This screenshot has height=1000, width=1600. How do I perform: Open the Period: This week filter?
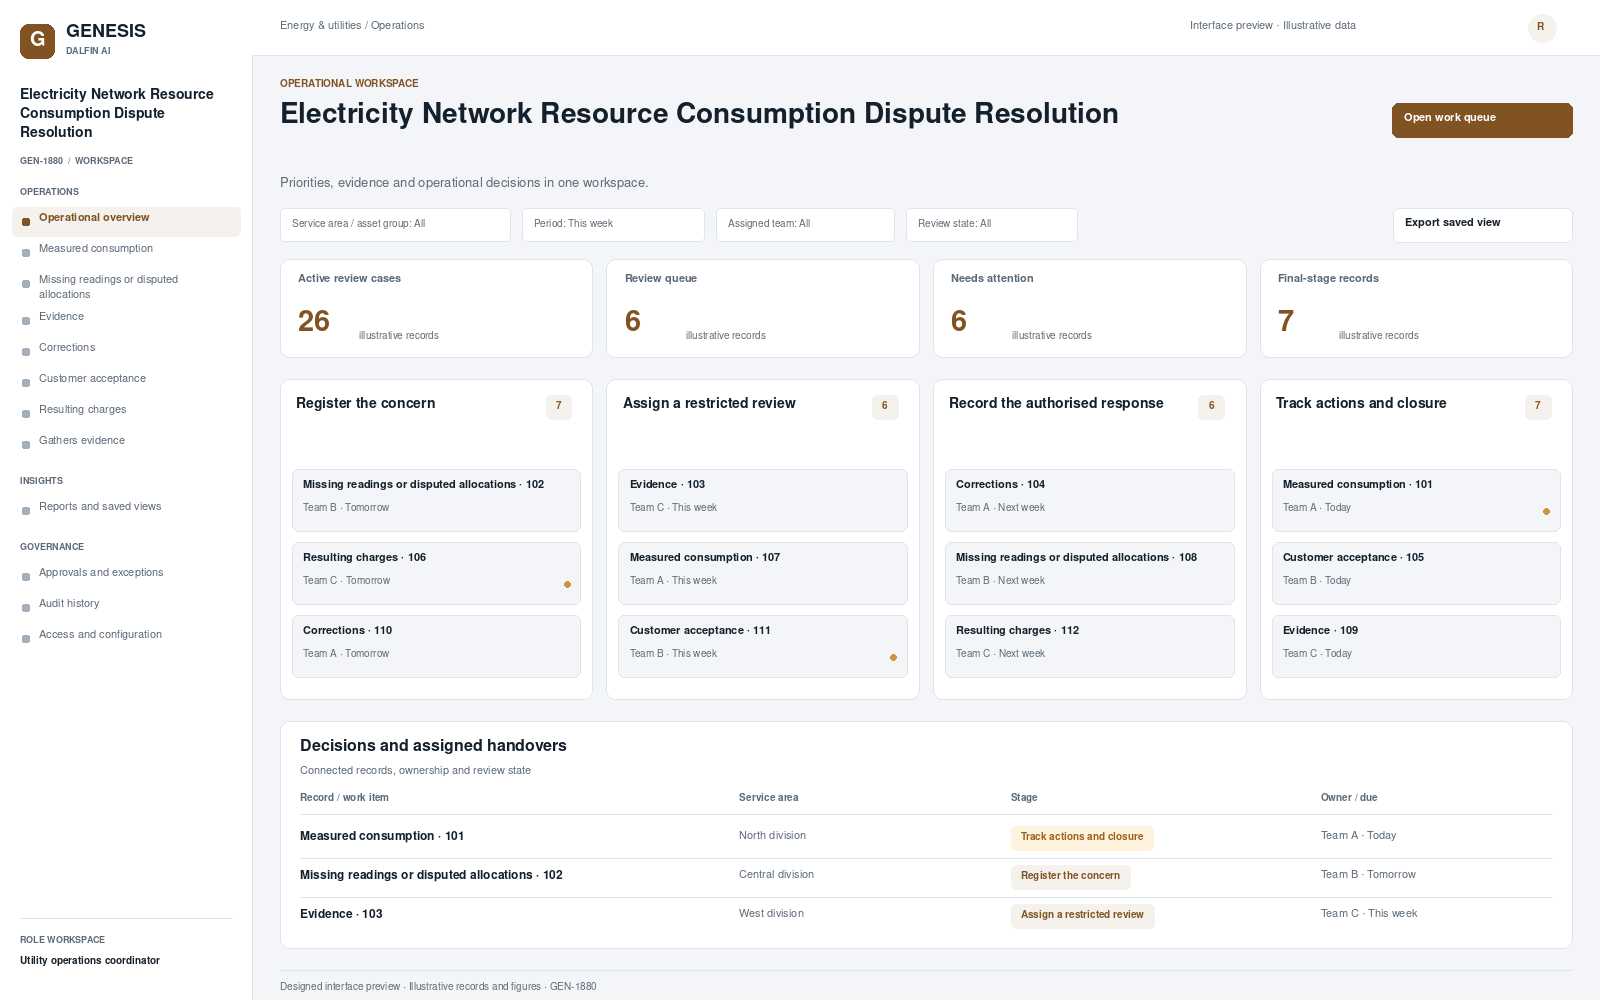coord(613,225)
